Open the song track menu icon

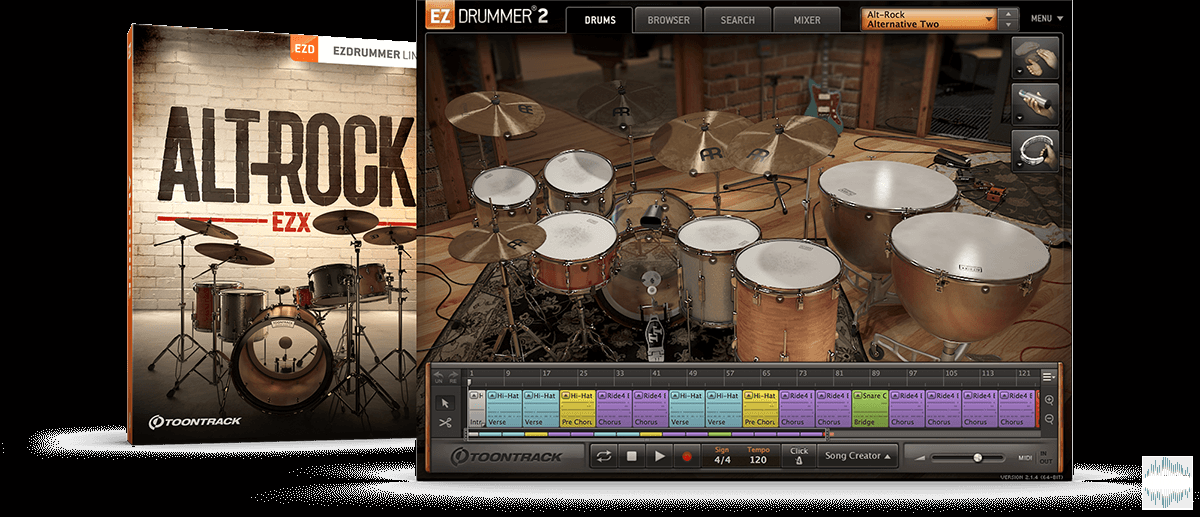point(1048,376)
